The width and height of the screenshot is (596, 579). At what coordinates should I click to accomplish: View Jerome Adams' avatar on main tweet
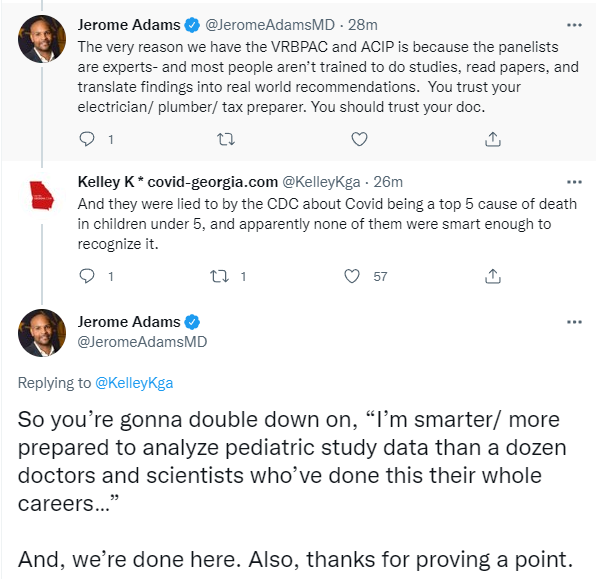(x=42, y=333)
